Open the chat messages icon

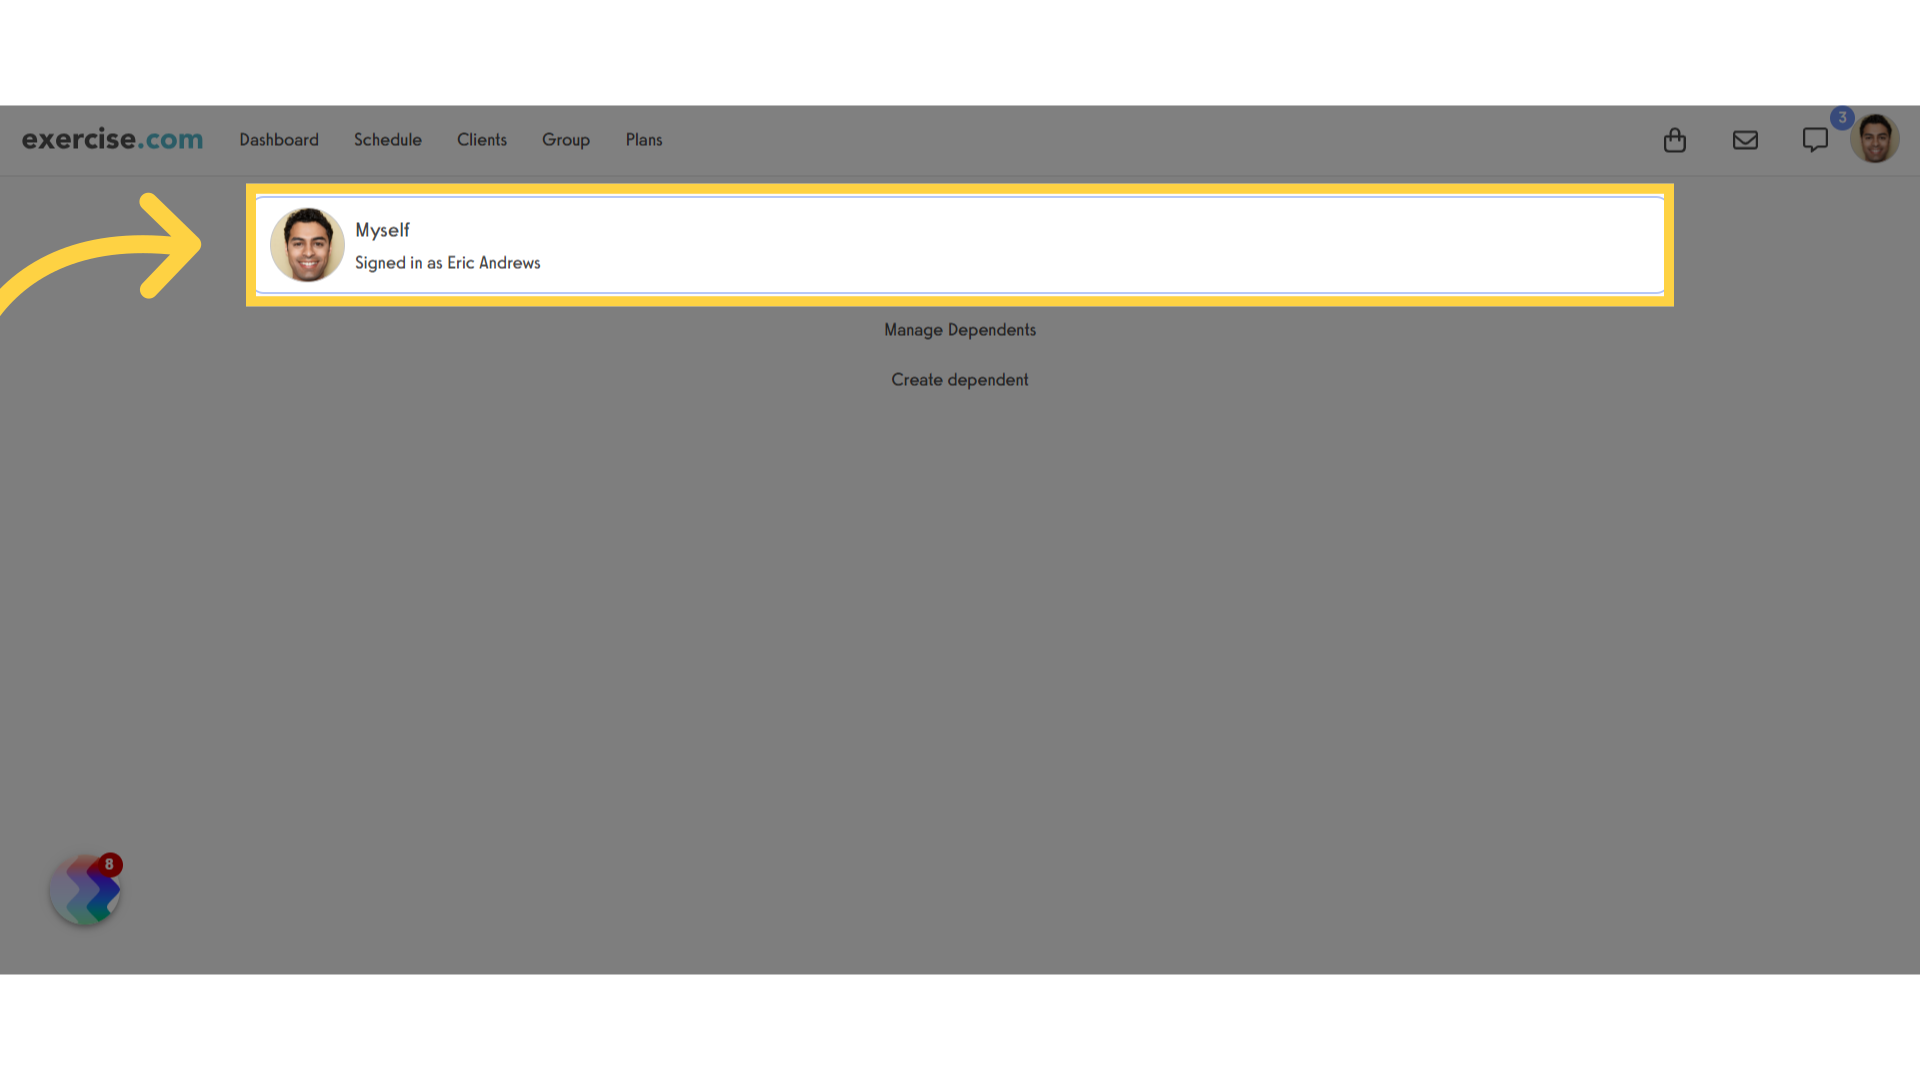pyautogui.click(x=1815, y=140)
